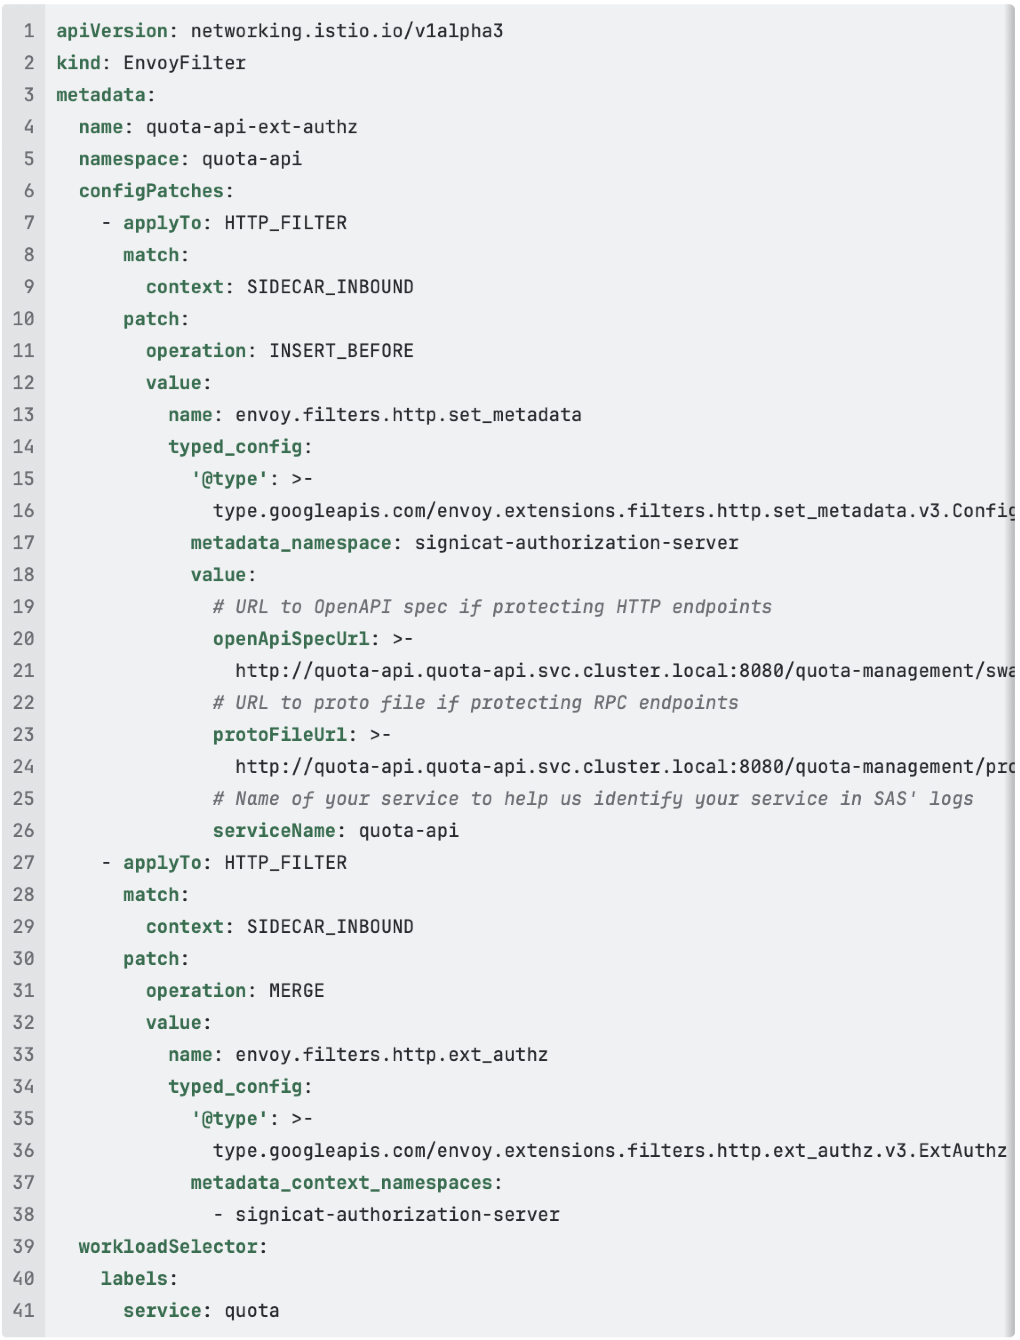Click the INSERT_BEFORE operation value
Image resolution: width=1020 pixels, height=1340 pixels.
[x=341, y=351]
